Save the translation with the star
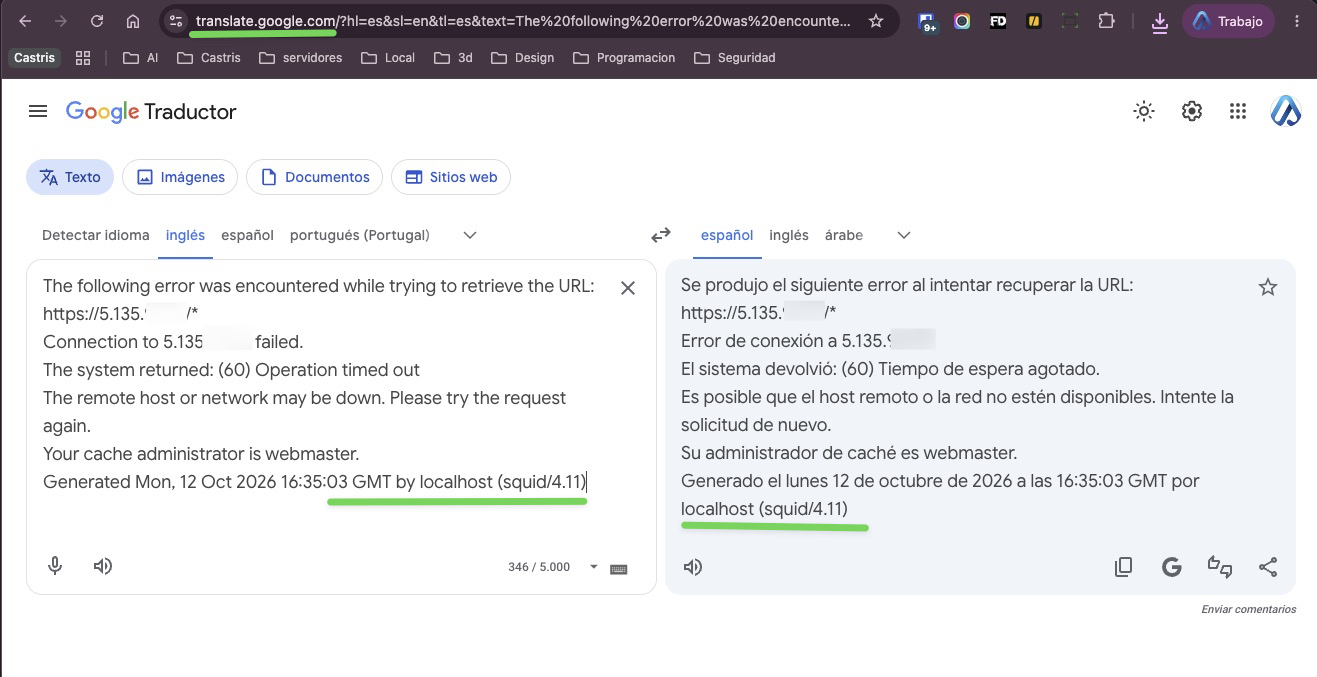This screenshot has width=1317, height=677. tap(1268, 288)
